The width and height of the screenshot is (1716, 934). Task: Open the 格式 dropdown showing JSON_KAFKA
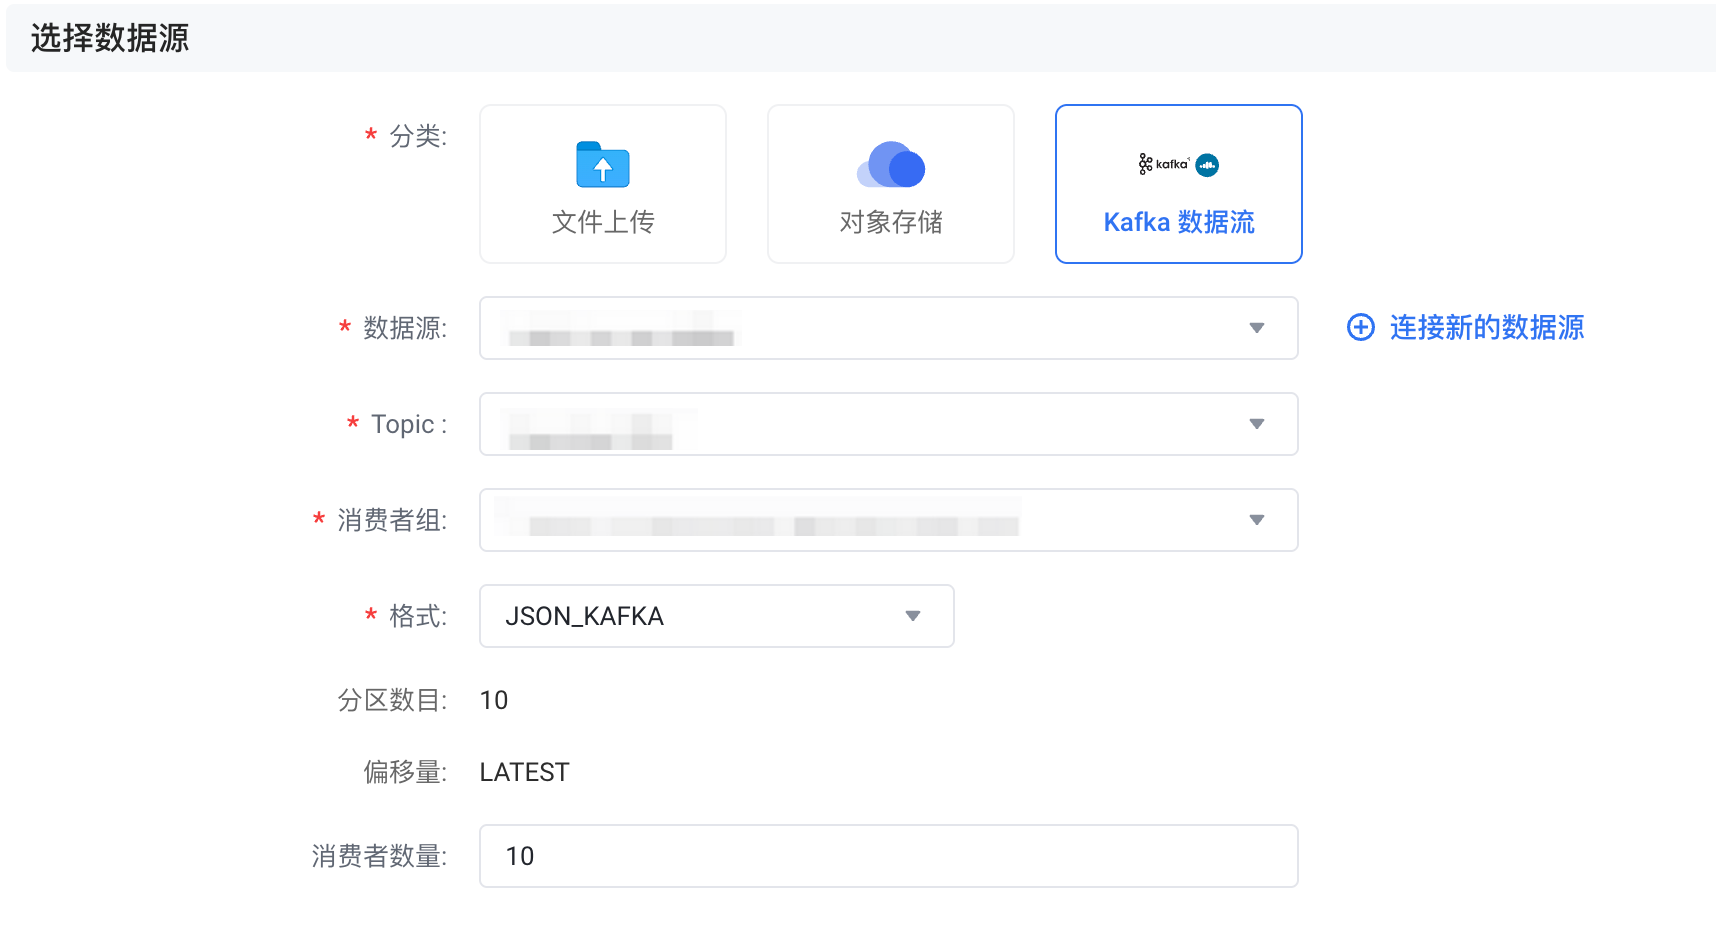717,616
